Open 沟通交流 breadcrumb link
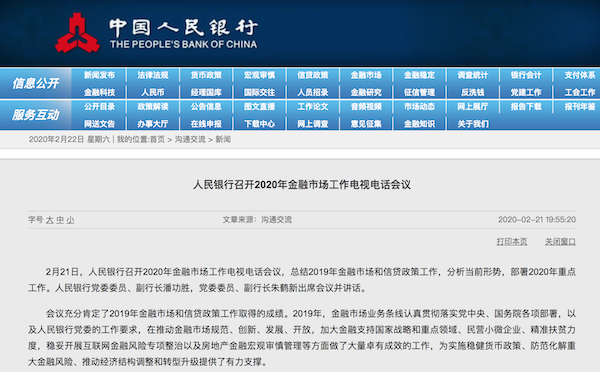600x372 pixels. click(190, 139)
